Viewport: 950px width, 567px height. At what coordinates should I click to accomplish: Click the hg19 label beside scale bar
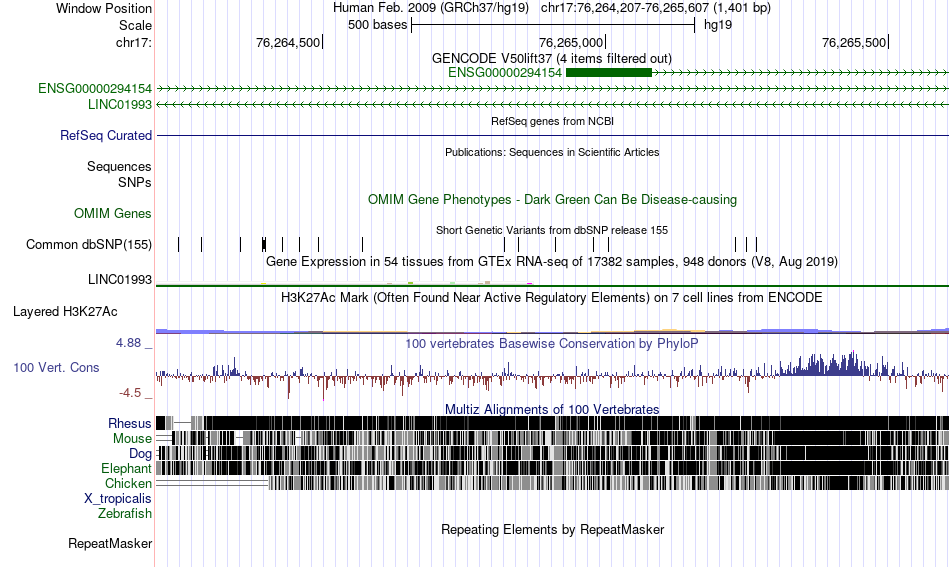[718, 25]
